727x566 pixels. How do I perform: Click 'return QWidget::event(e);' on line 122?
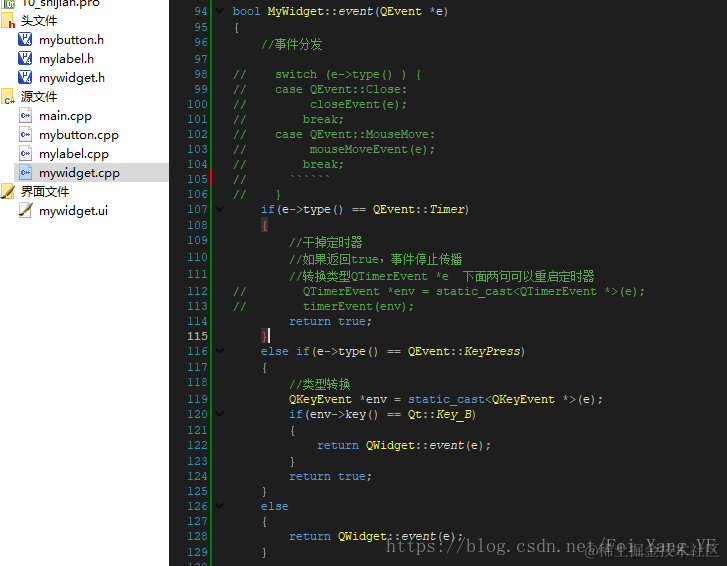tap(404, 445)
